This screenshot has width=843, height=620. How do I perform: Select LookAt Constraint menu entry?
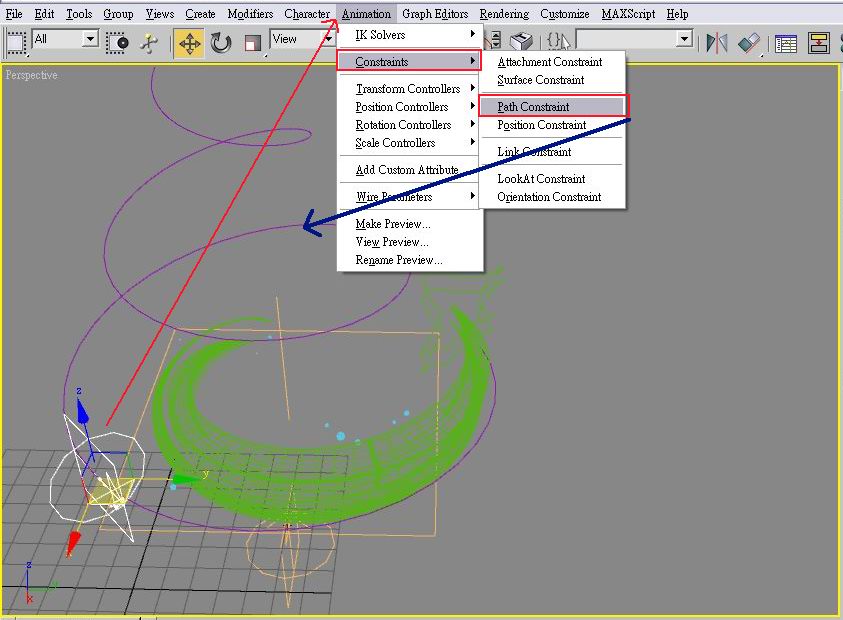pyautogui.click(x=540, y=179)
